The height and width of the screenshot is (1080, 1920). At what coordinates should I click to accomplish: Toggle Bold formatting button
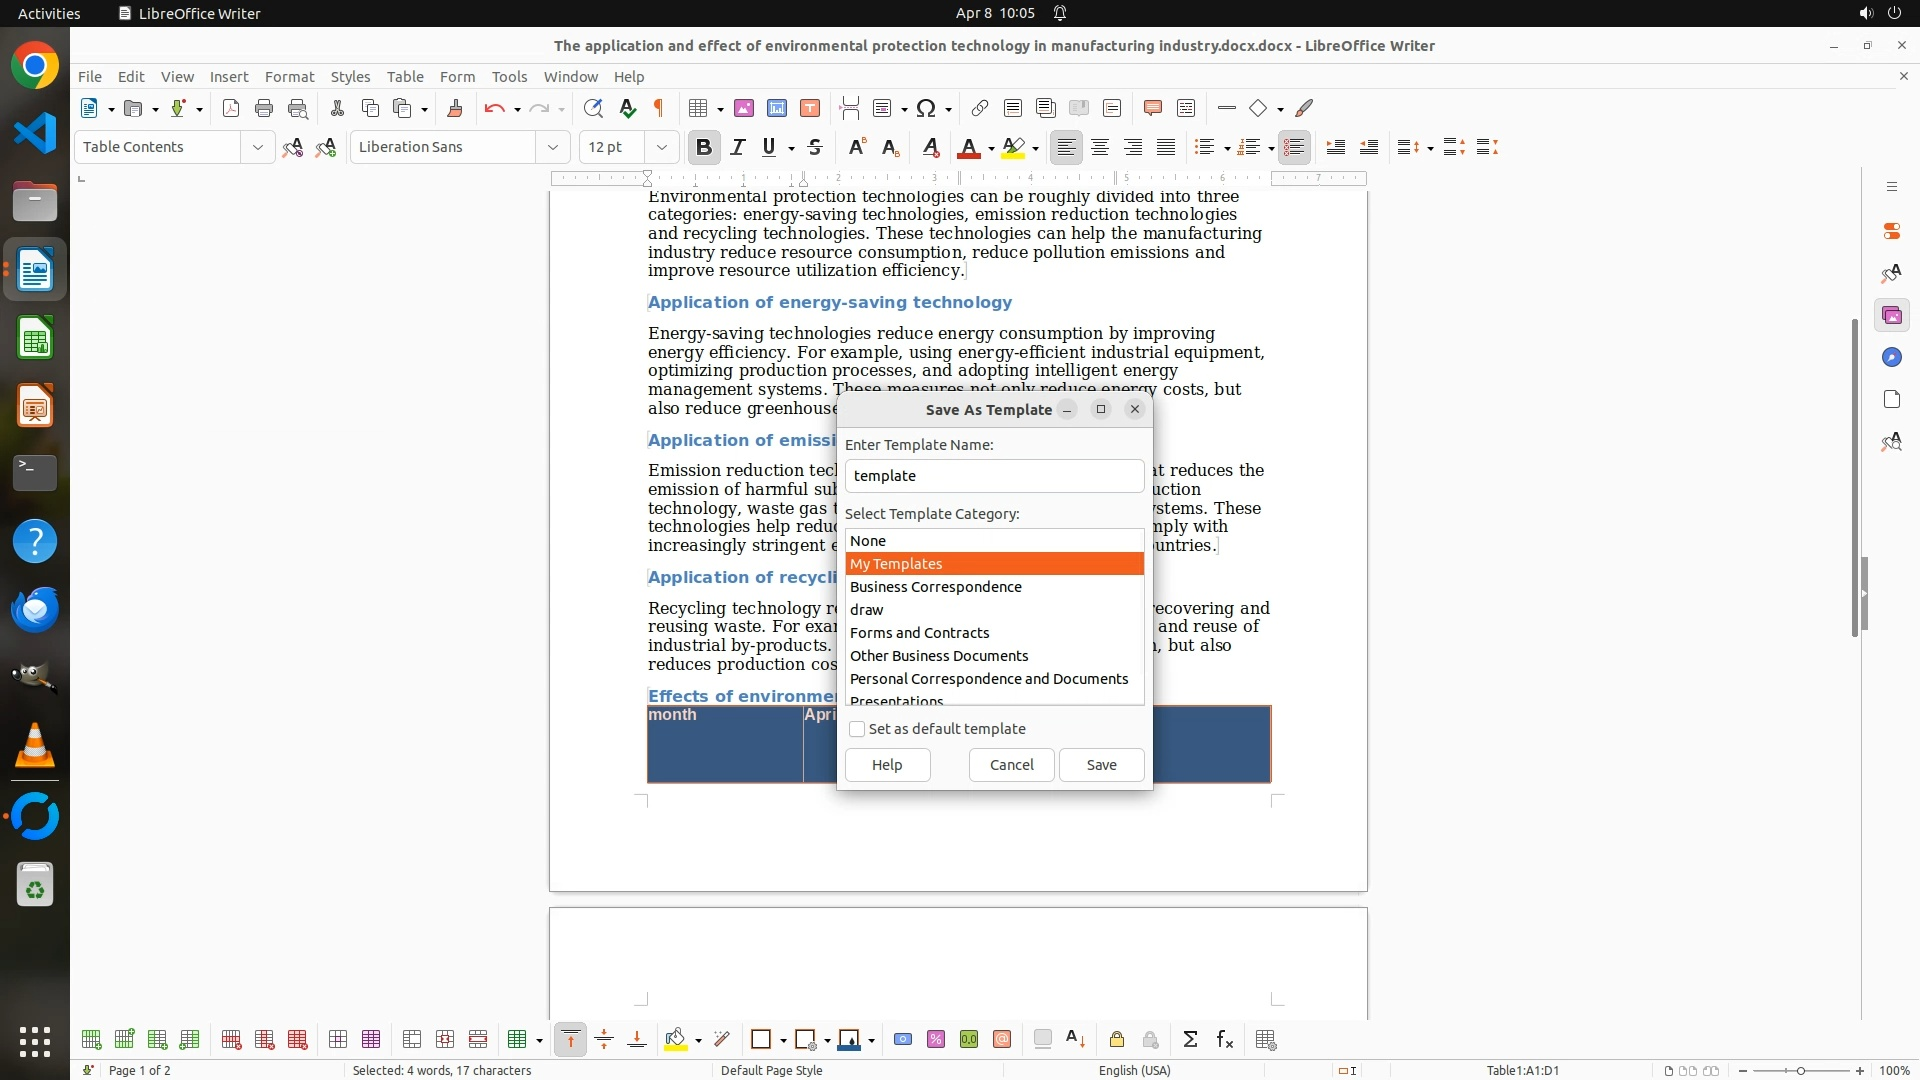[x=704, y=147]
